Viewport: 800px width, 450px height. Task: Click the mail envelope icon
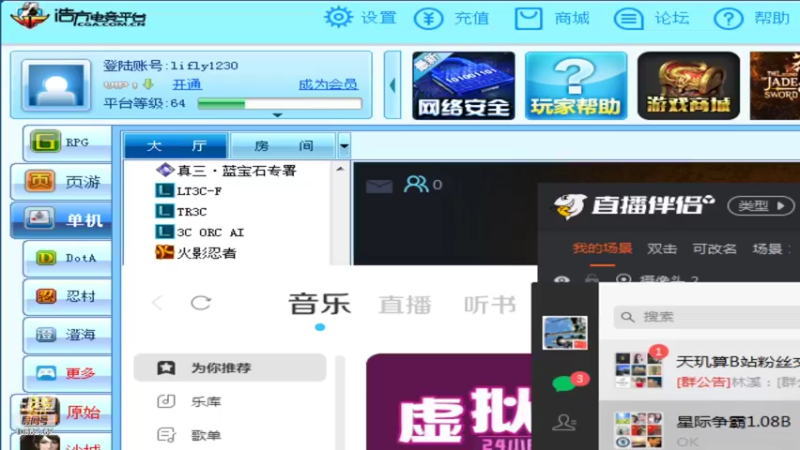(x=379, y=185)
